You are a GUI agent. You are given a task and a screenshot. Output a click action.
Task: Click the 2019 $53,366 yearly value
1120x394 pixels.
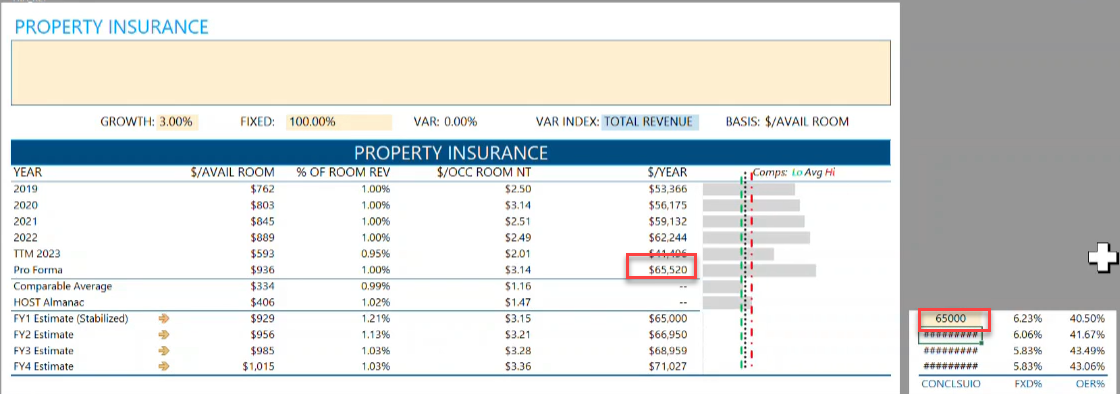click(667, 189)
